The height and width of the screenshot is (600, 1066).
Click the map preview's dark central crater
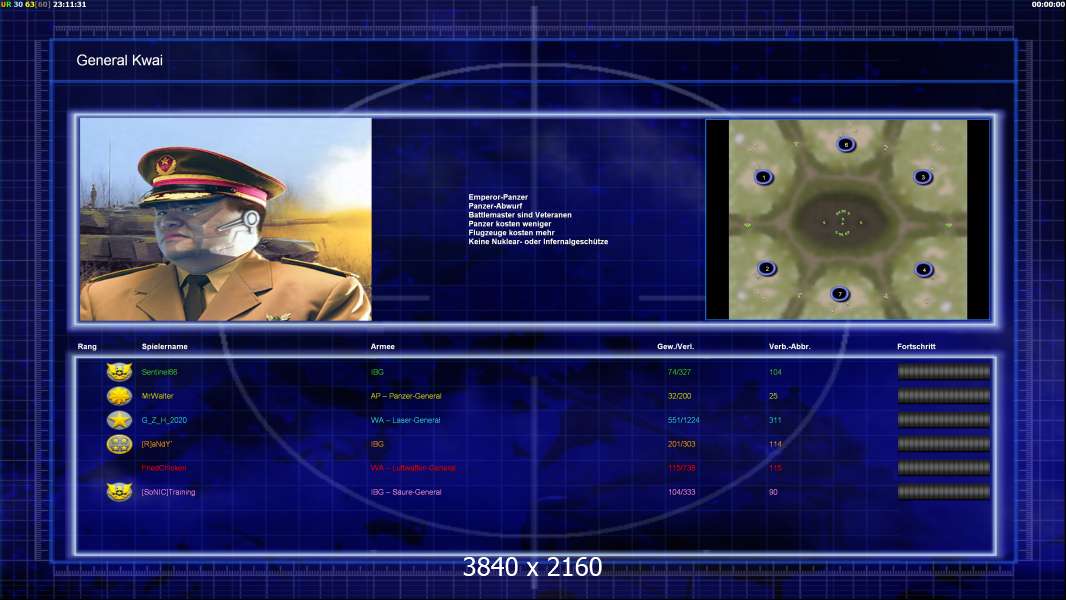(x=842, y=222)
